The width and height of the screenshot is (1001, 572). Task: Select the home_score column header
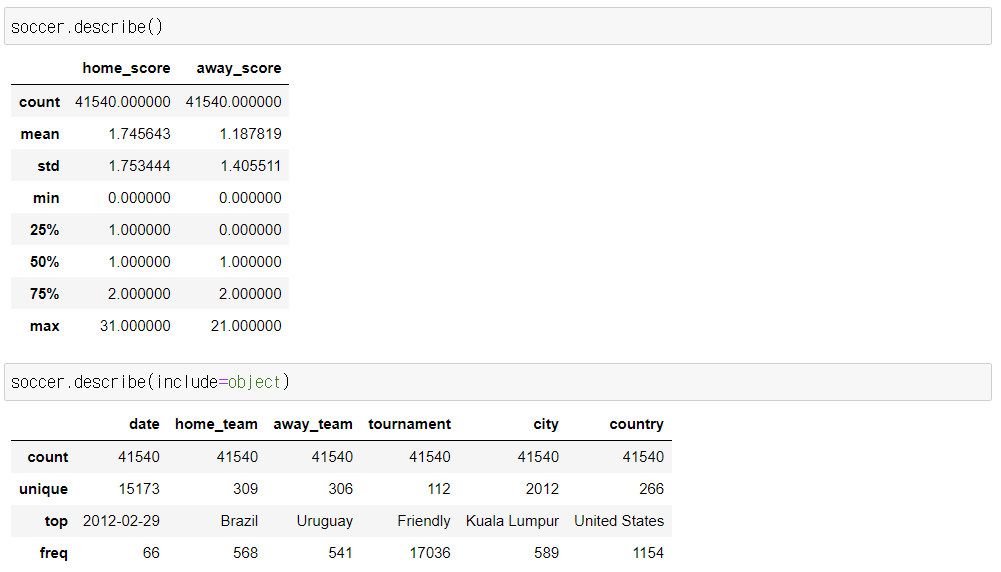tap(126, 68)
